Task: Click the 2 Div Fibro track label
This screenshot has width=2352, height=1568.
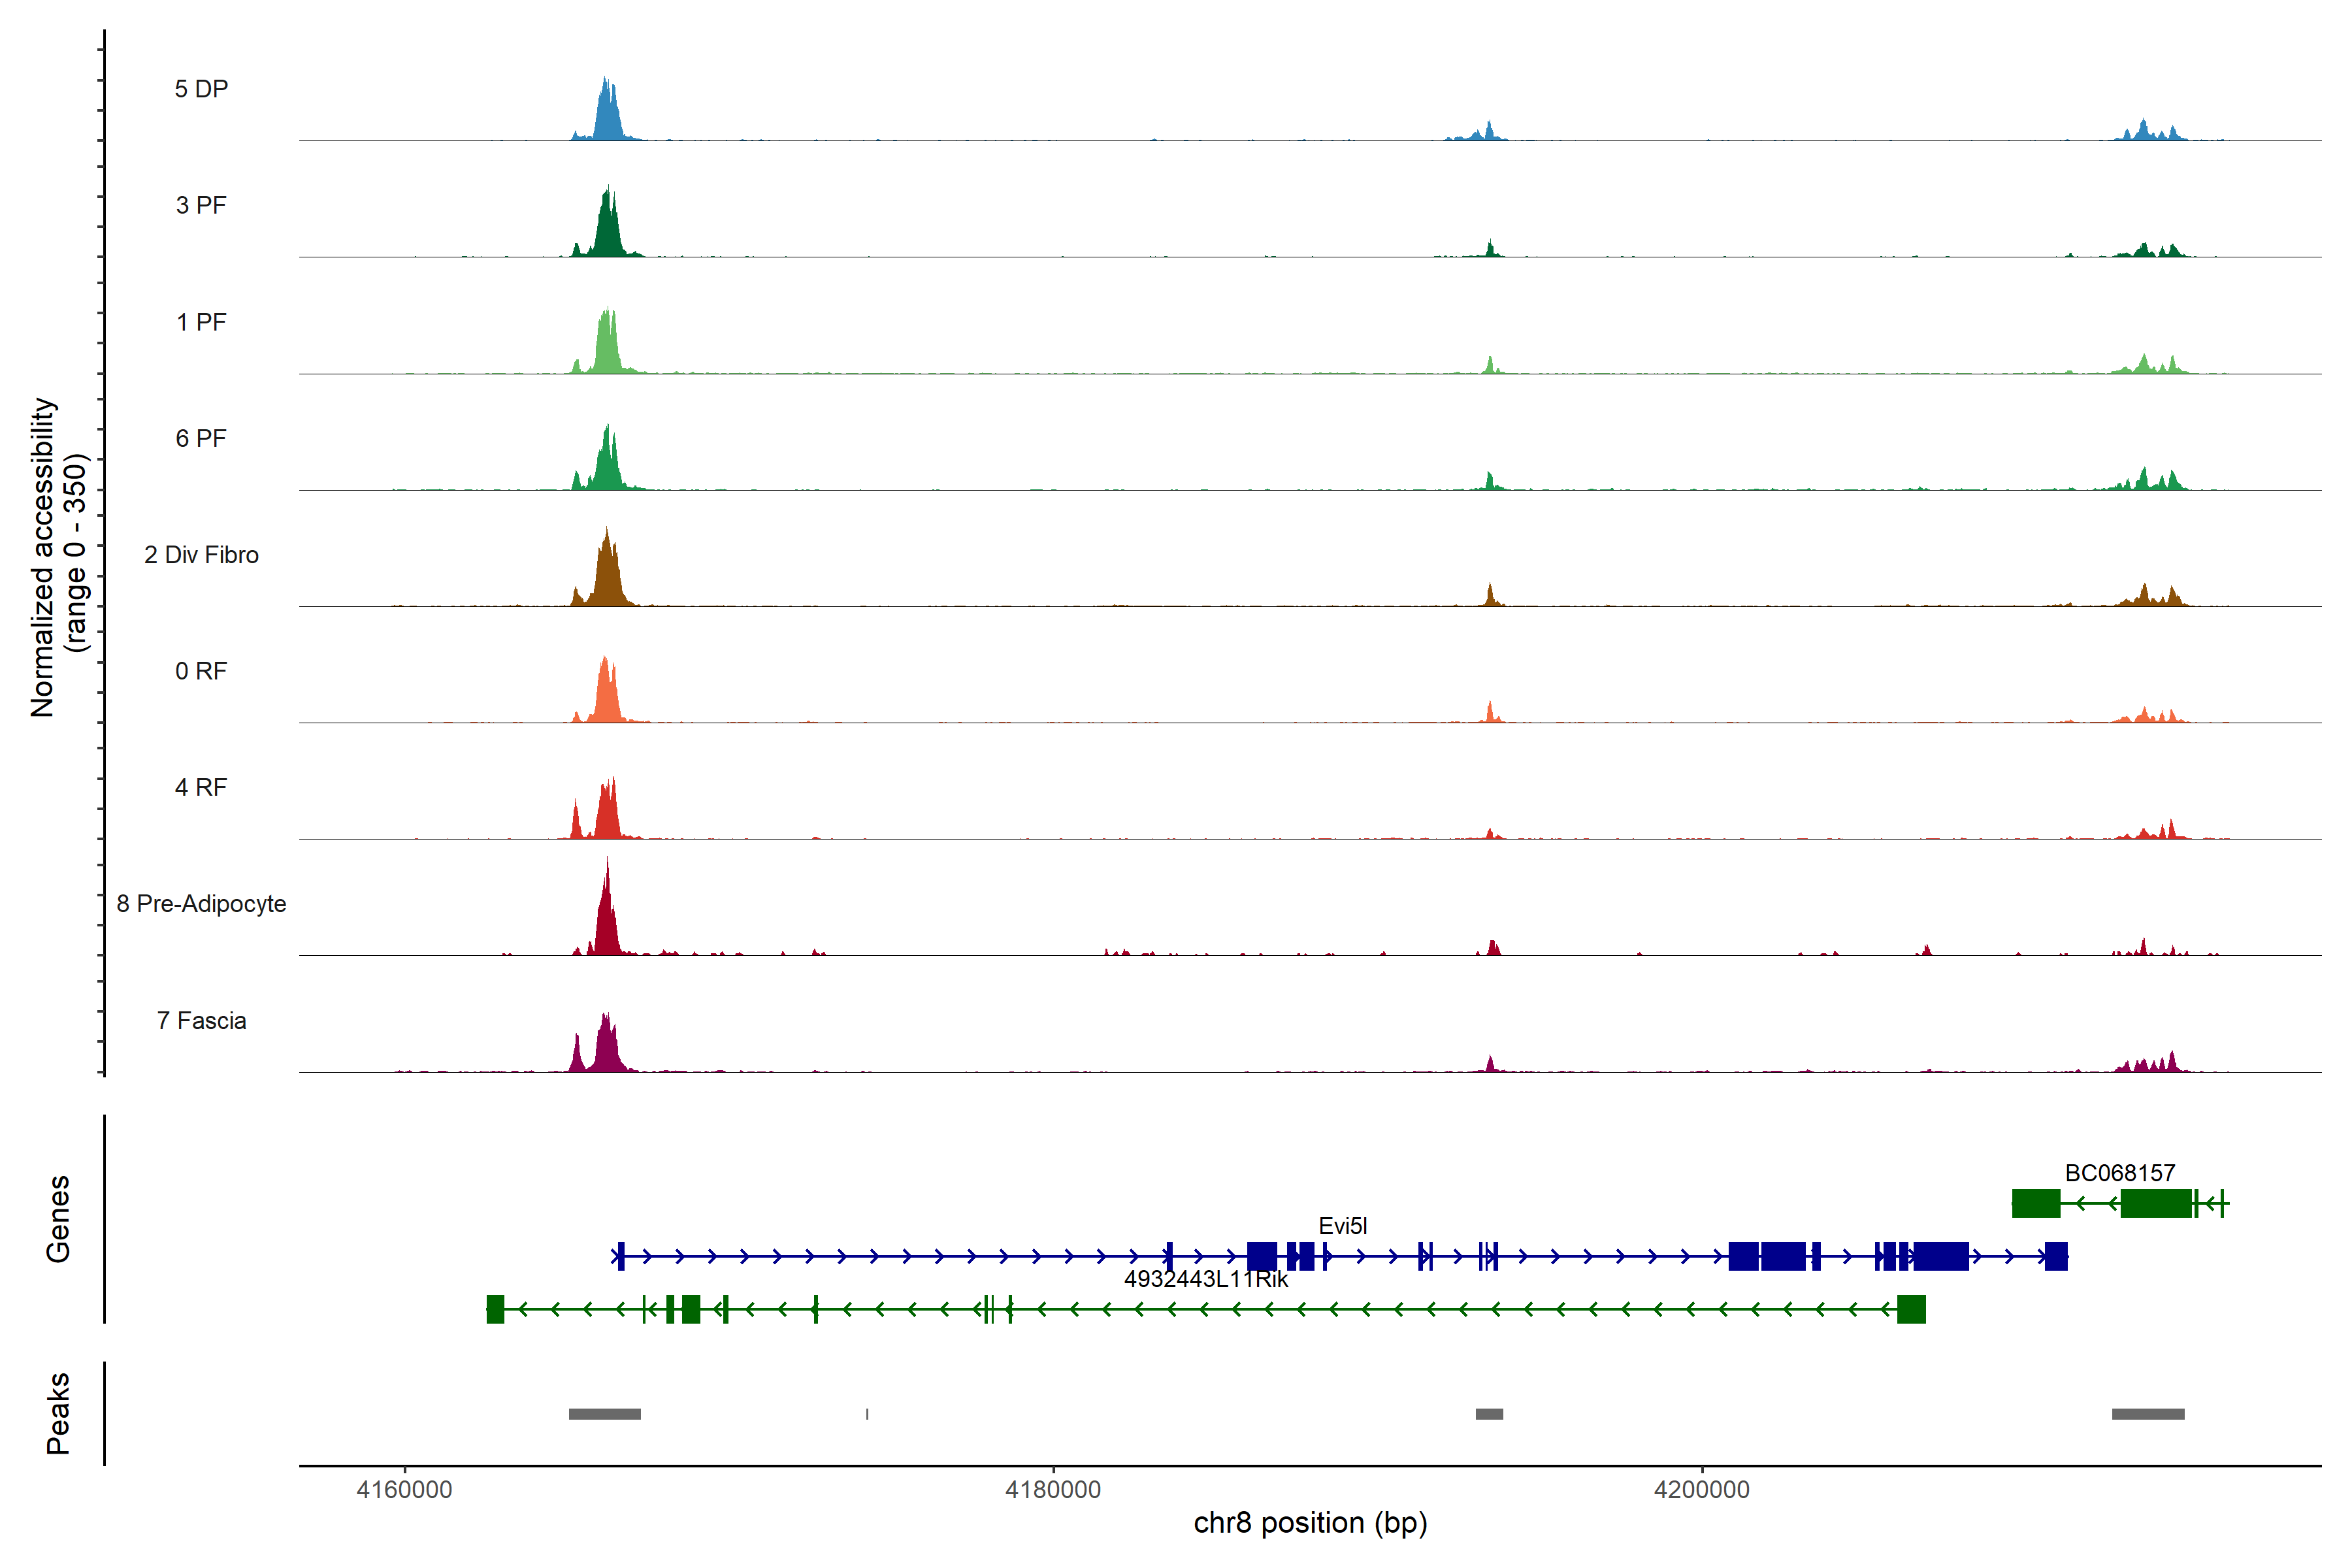Action: [x=201, y=554]
